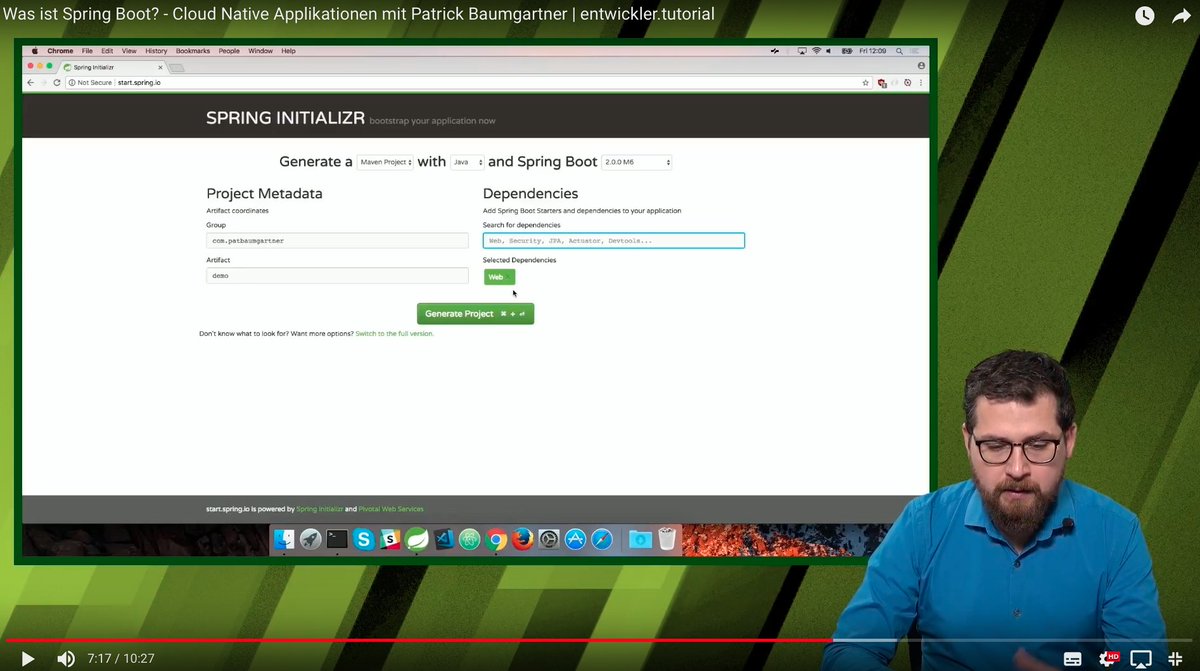This screenshot has width=1200, height=671.
Task: Click the browser back arrow
Action: 30,82
